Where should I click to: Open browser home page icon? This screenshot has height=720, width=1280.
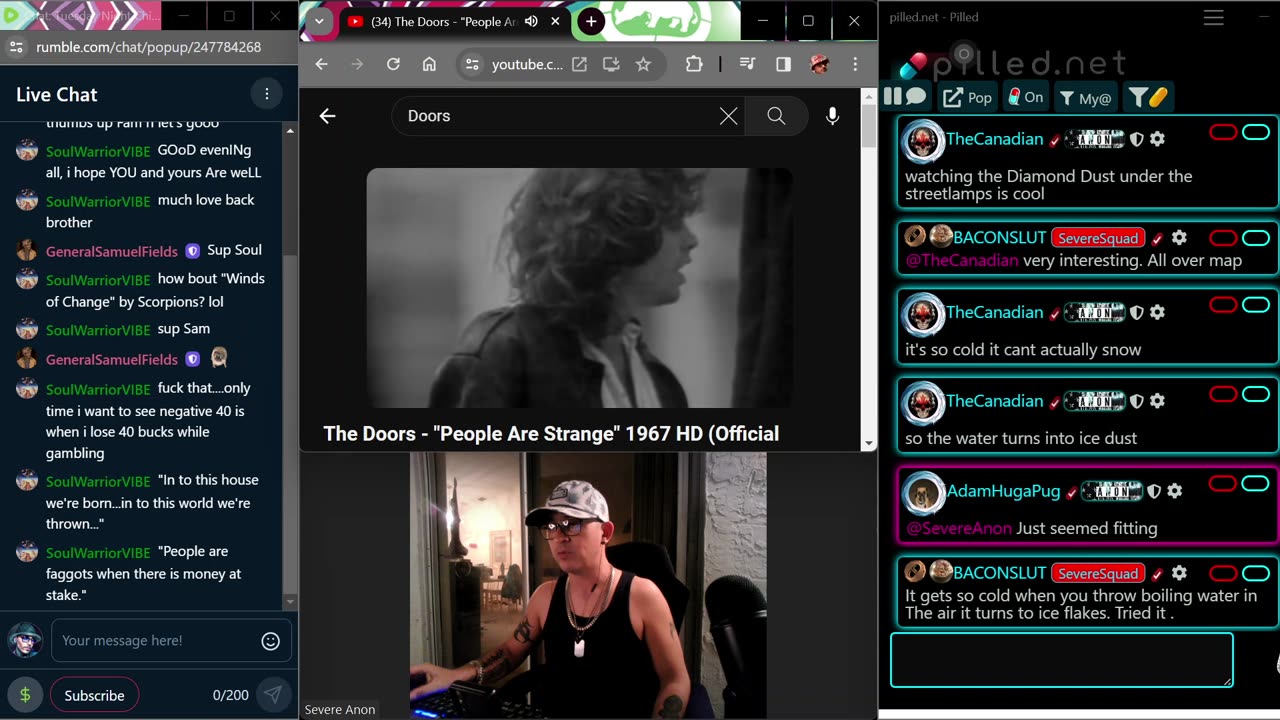(x=429, y=64)
